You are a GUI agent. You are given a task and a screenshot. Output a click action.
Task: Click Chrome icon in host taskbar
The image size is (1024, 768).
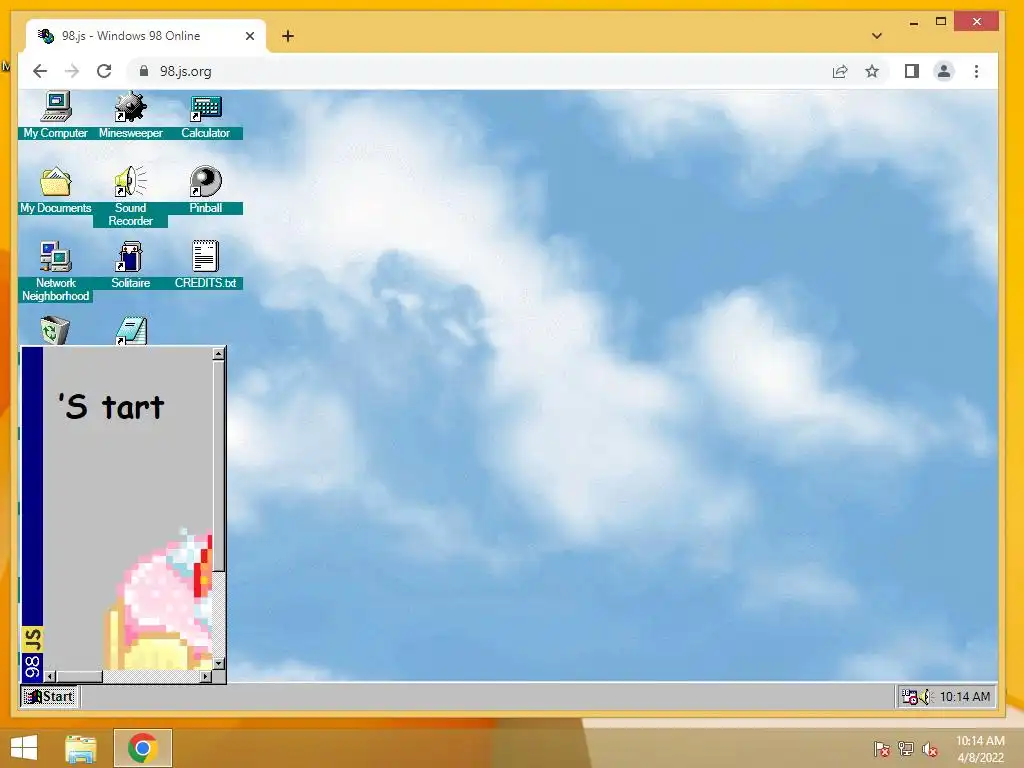[x=143, y=748]
